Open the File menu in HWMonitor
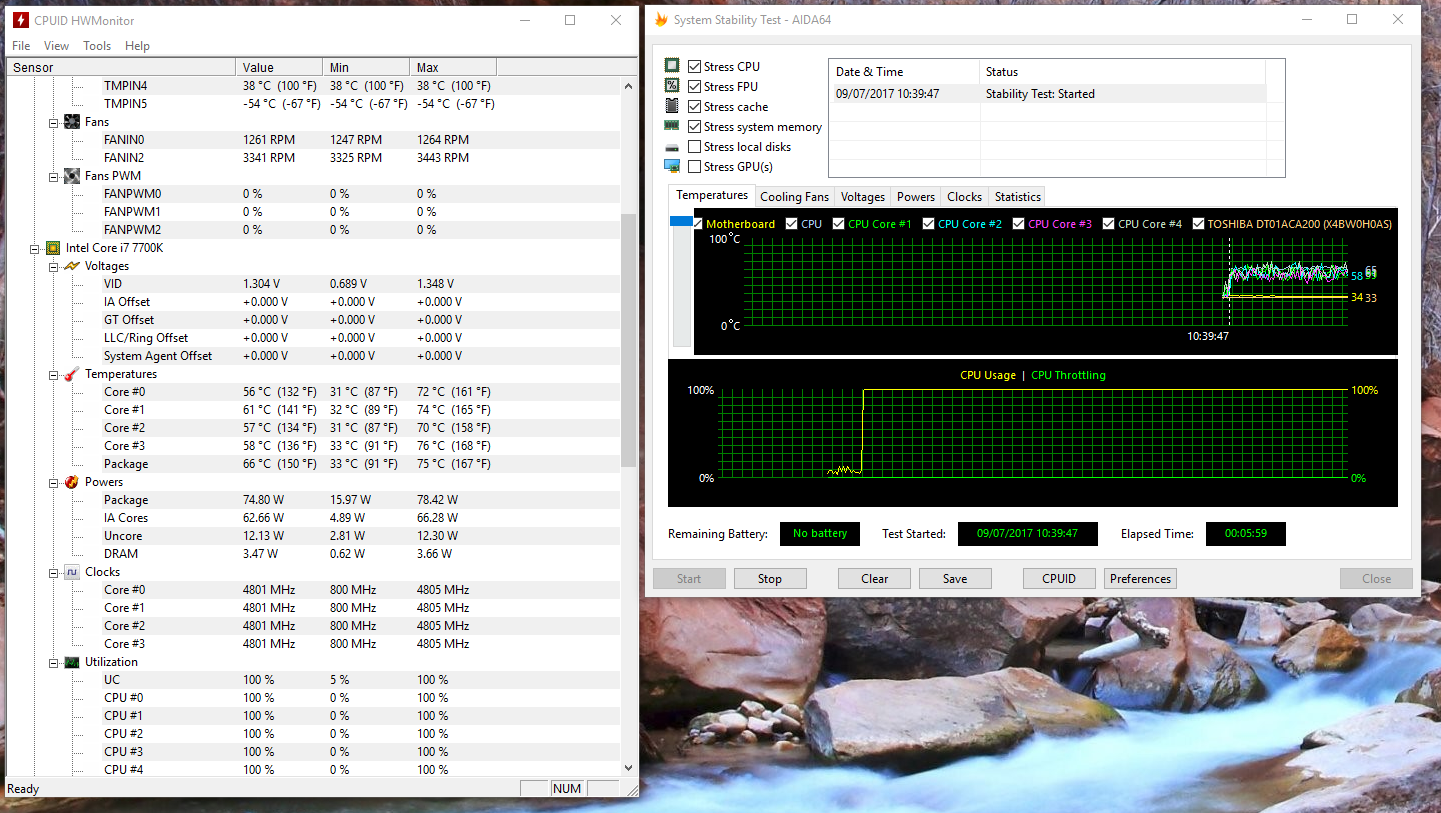 [x=21, y=46]
